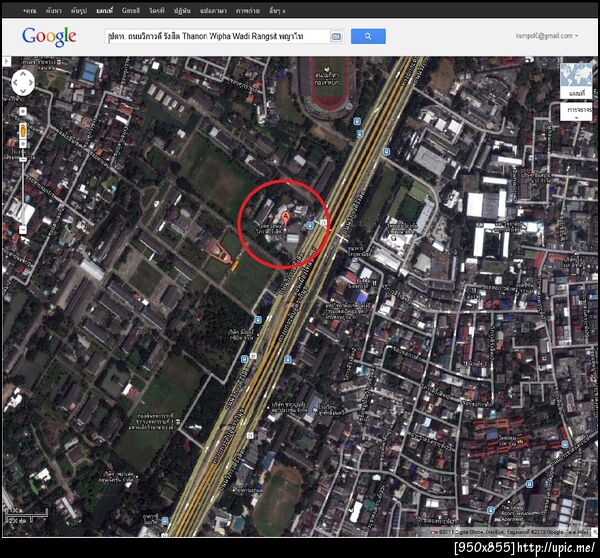The width and height of the screenshot is (600, 558).
Task: Click the transit icon just below the stadium one
Action: [360, 134]
